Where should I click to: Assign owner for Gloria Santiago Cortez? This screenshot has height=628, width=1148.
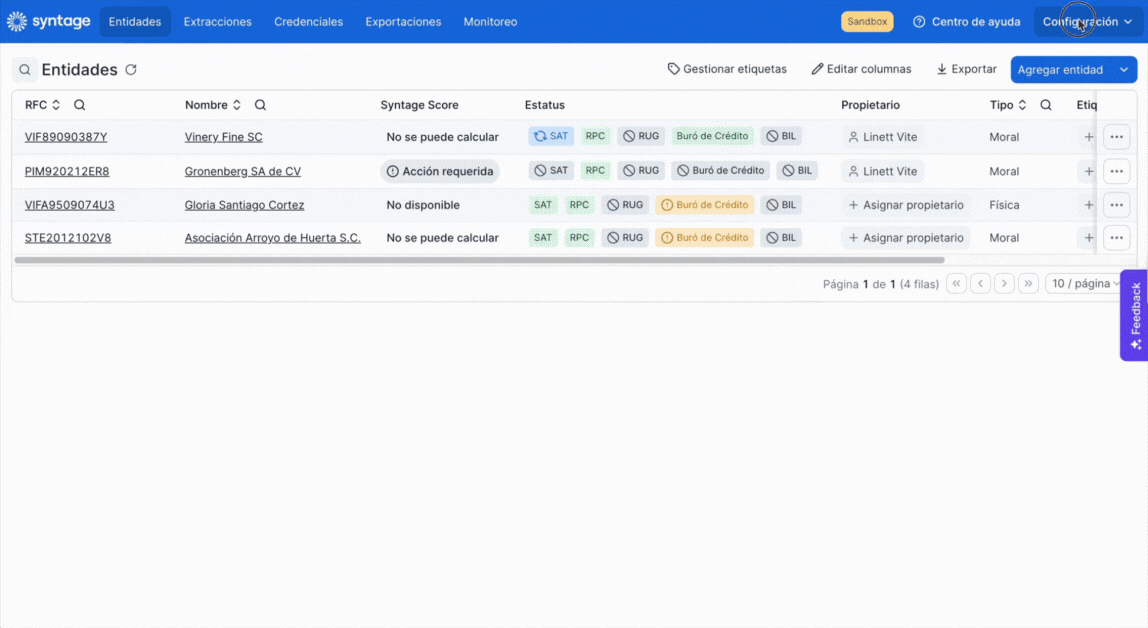point(906,205)
